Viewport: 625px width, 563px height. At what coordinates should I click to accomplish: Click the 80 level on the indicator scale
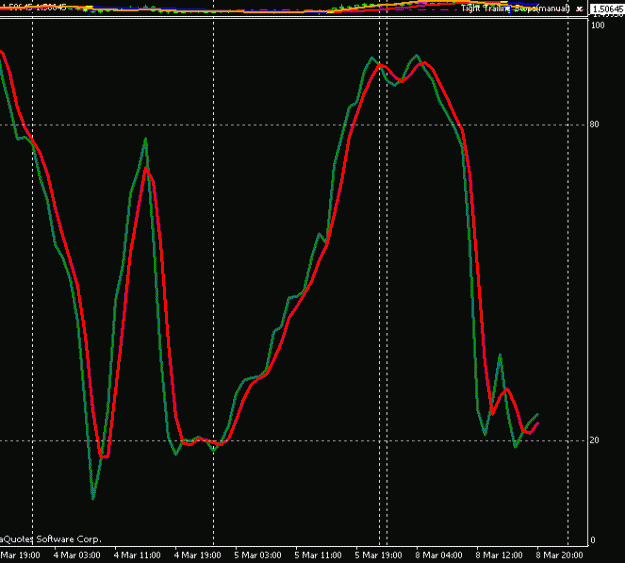pyautogui.click(x=594, y=124)
